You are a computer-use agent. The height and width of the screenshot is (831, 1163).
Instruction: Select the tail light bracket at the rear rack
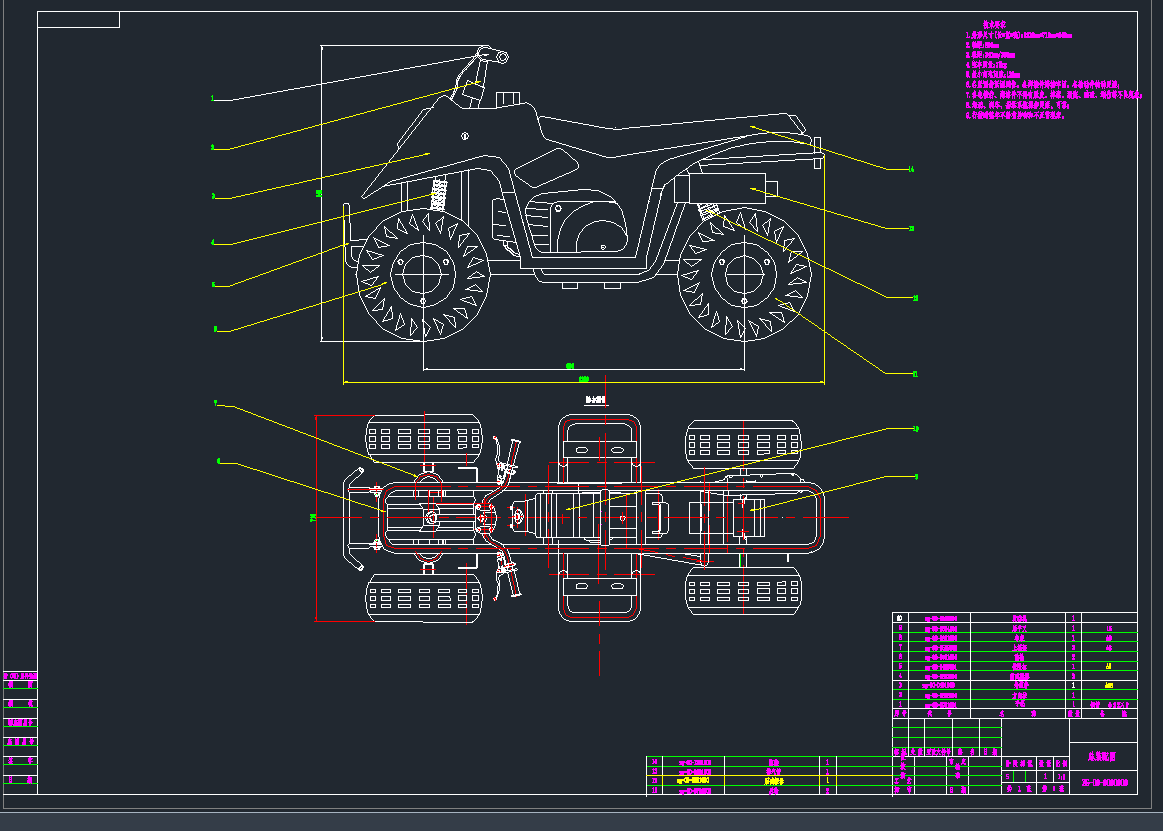click(x=818, y=153)
